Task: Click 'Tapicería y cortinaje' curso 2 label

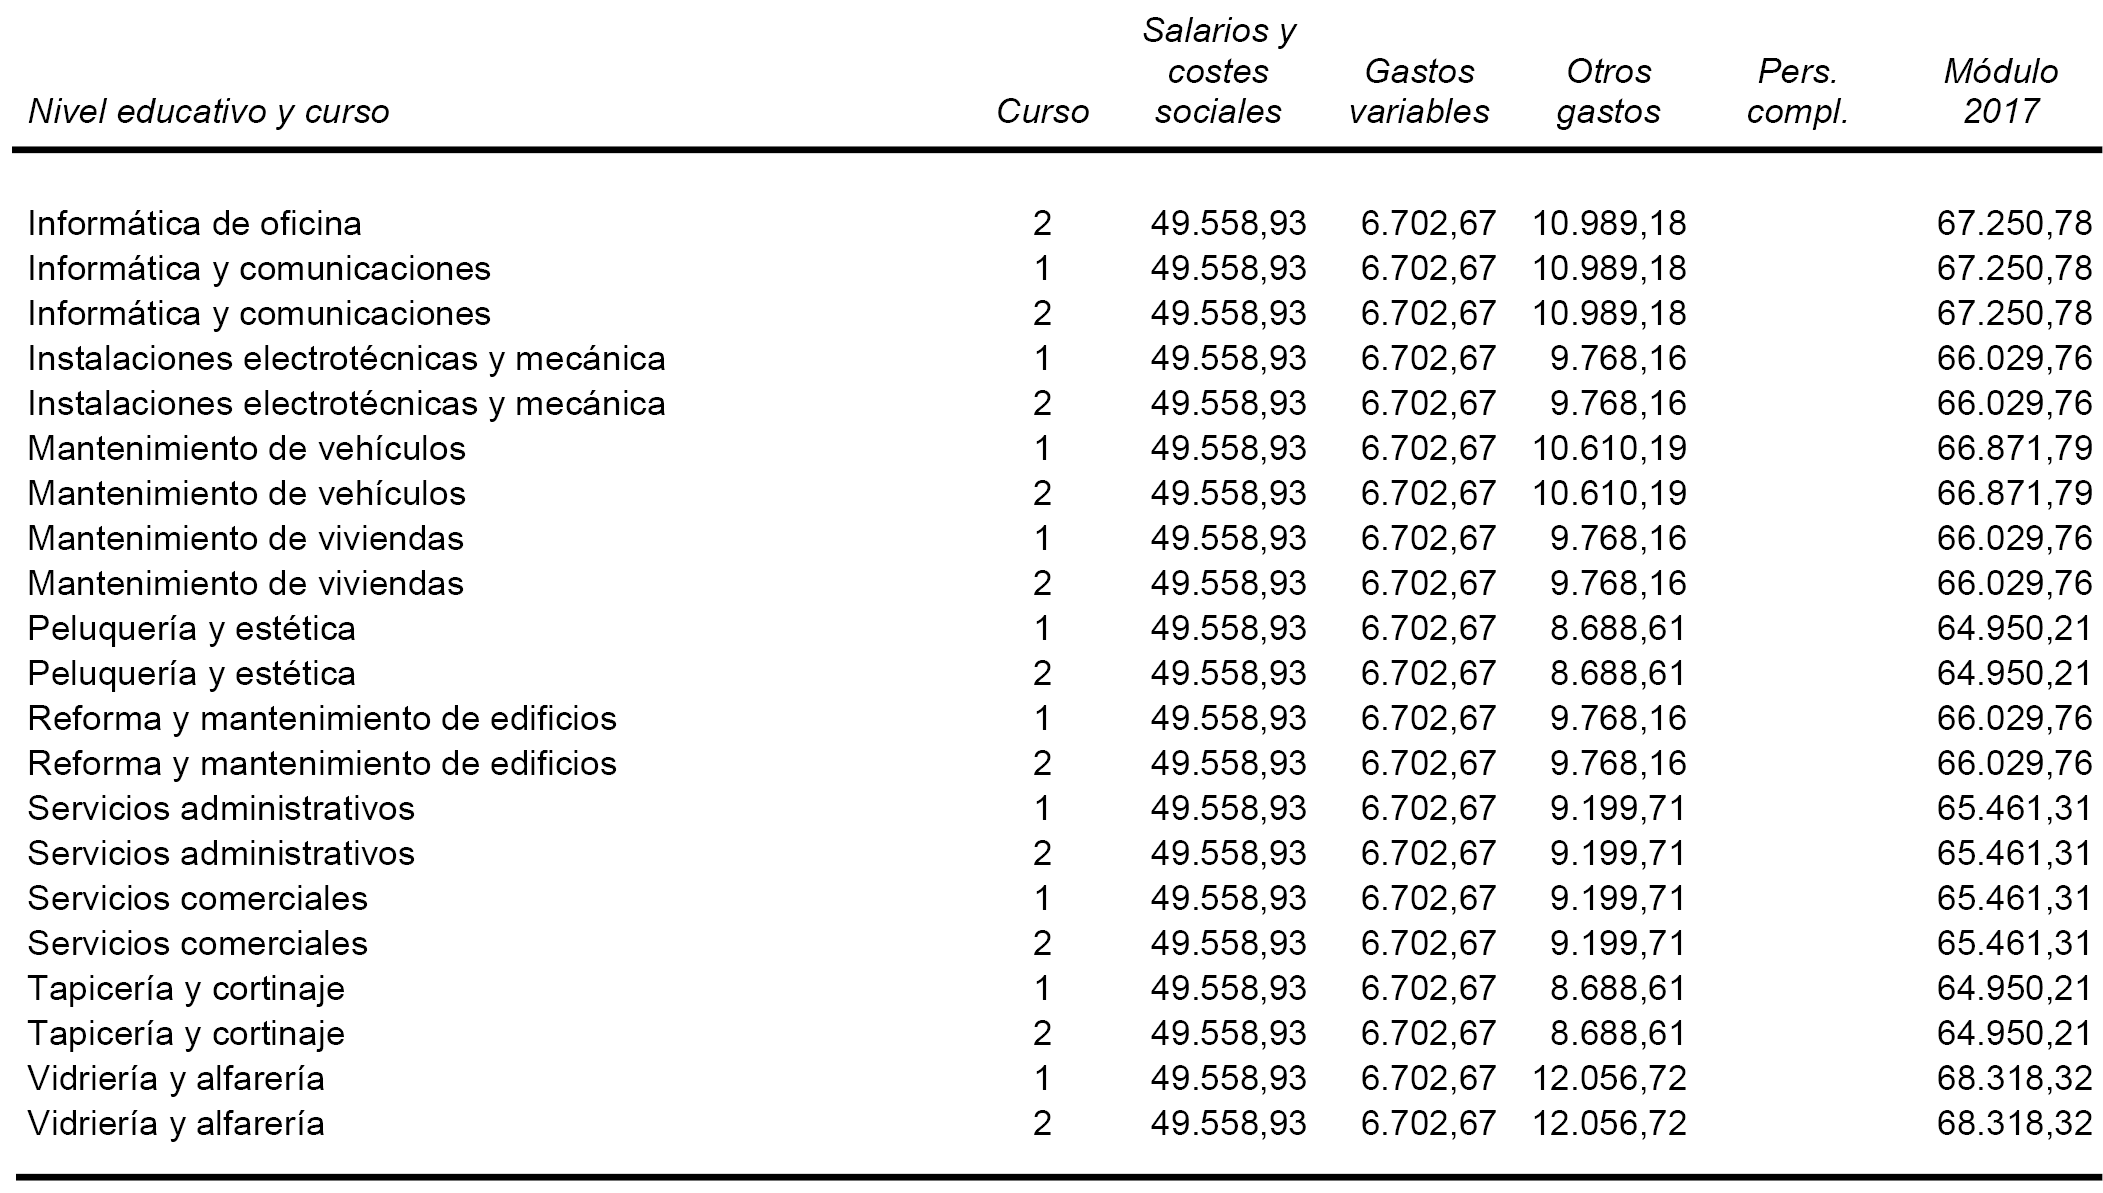Action: tap(186, 1033)
